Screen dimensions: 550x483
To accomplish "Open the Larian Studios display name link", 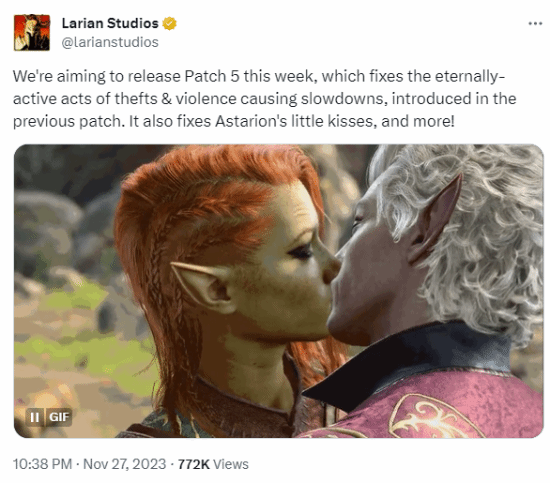I will 110,24.
